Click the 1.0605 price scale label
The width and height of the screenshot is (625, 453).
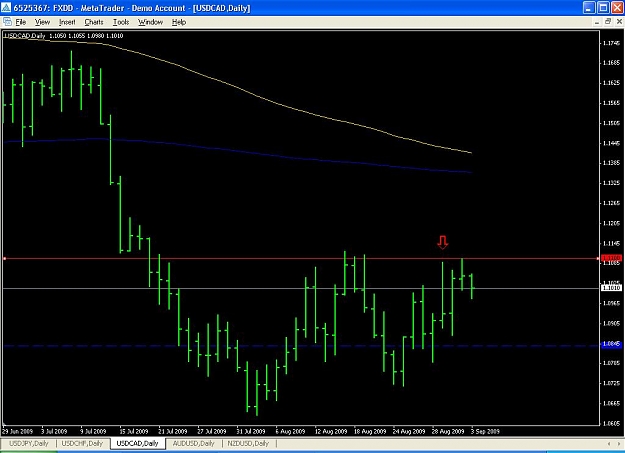point(611,423)
